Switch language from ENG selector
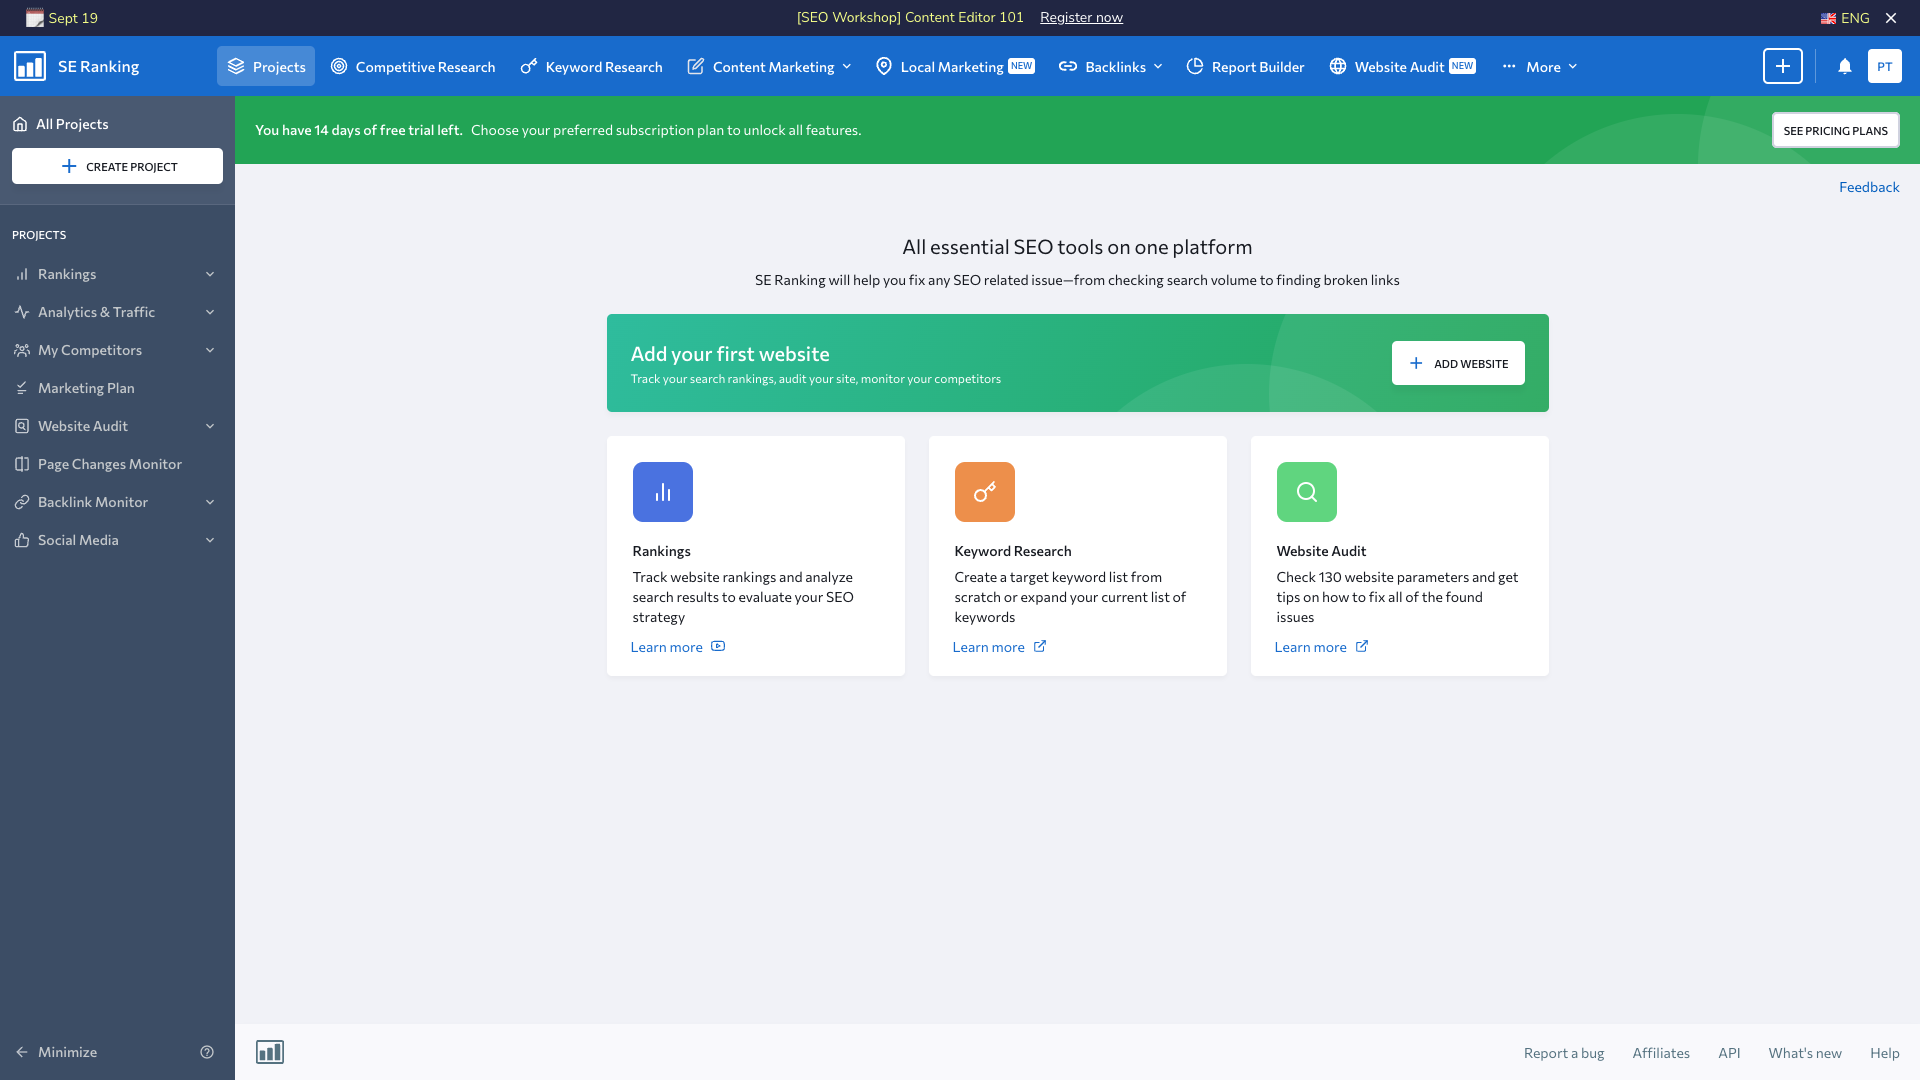The image size is (1920, 1080). [1845, 18]
